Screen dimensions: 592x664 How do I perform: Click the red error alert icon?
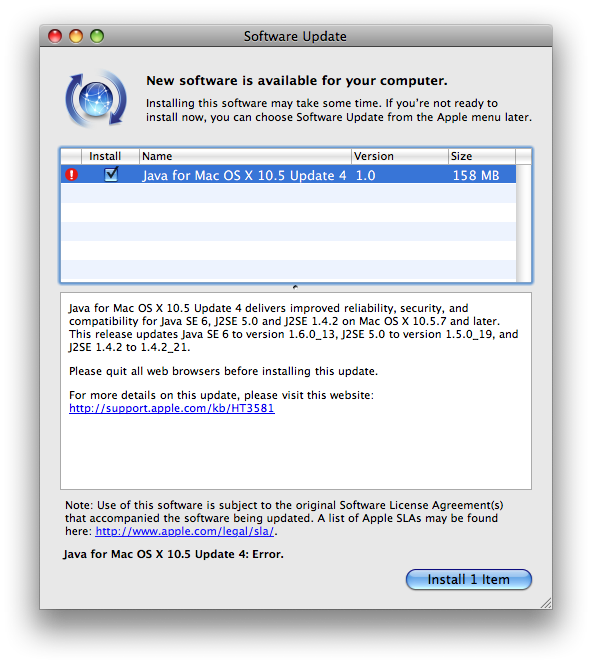click(72, 174)
